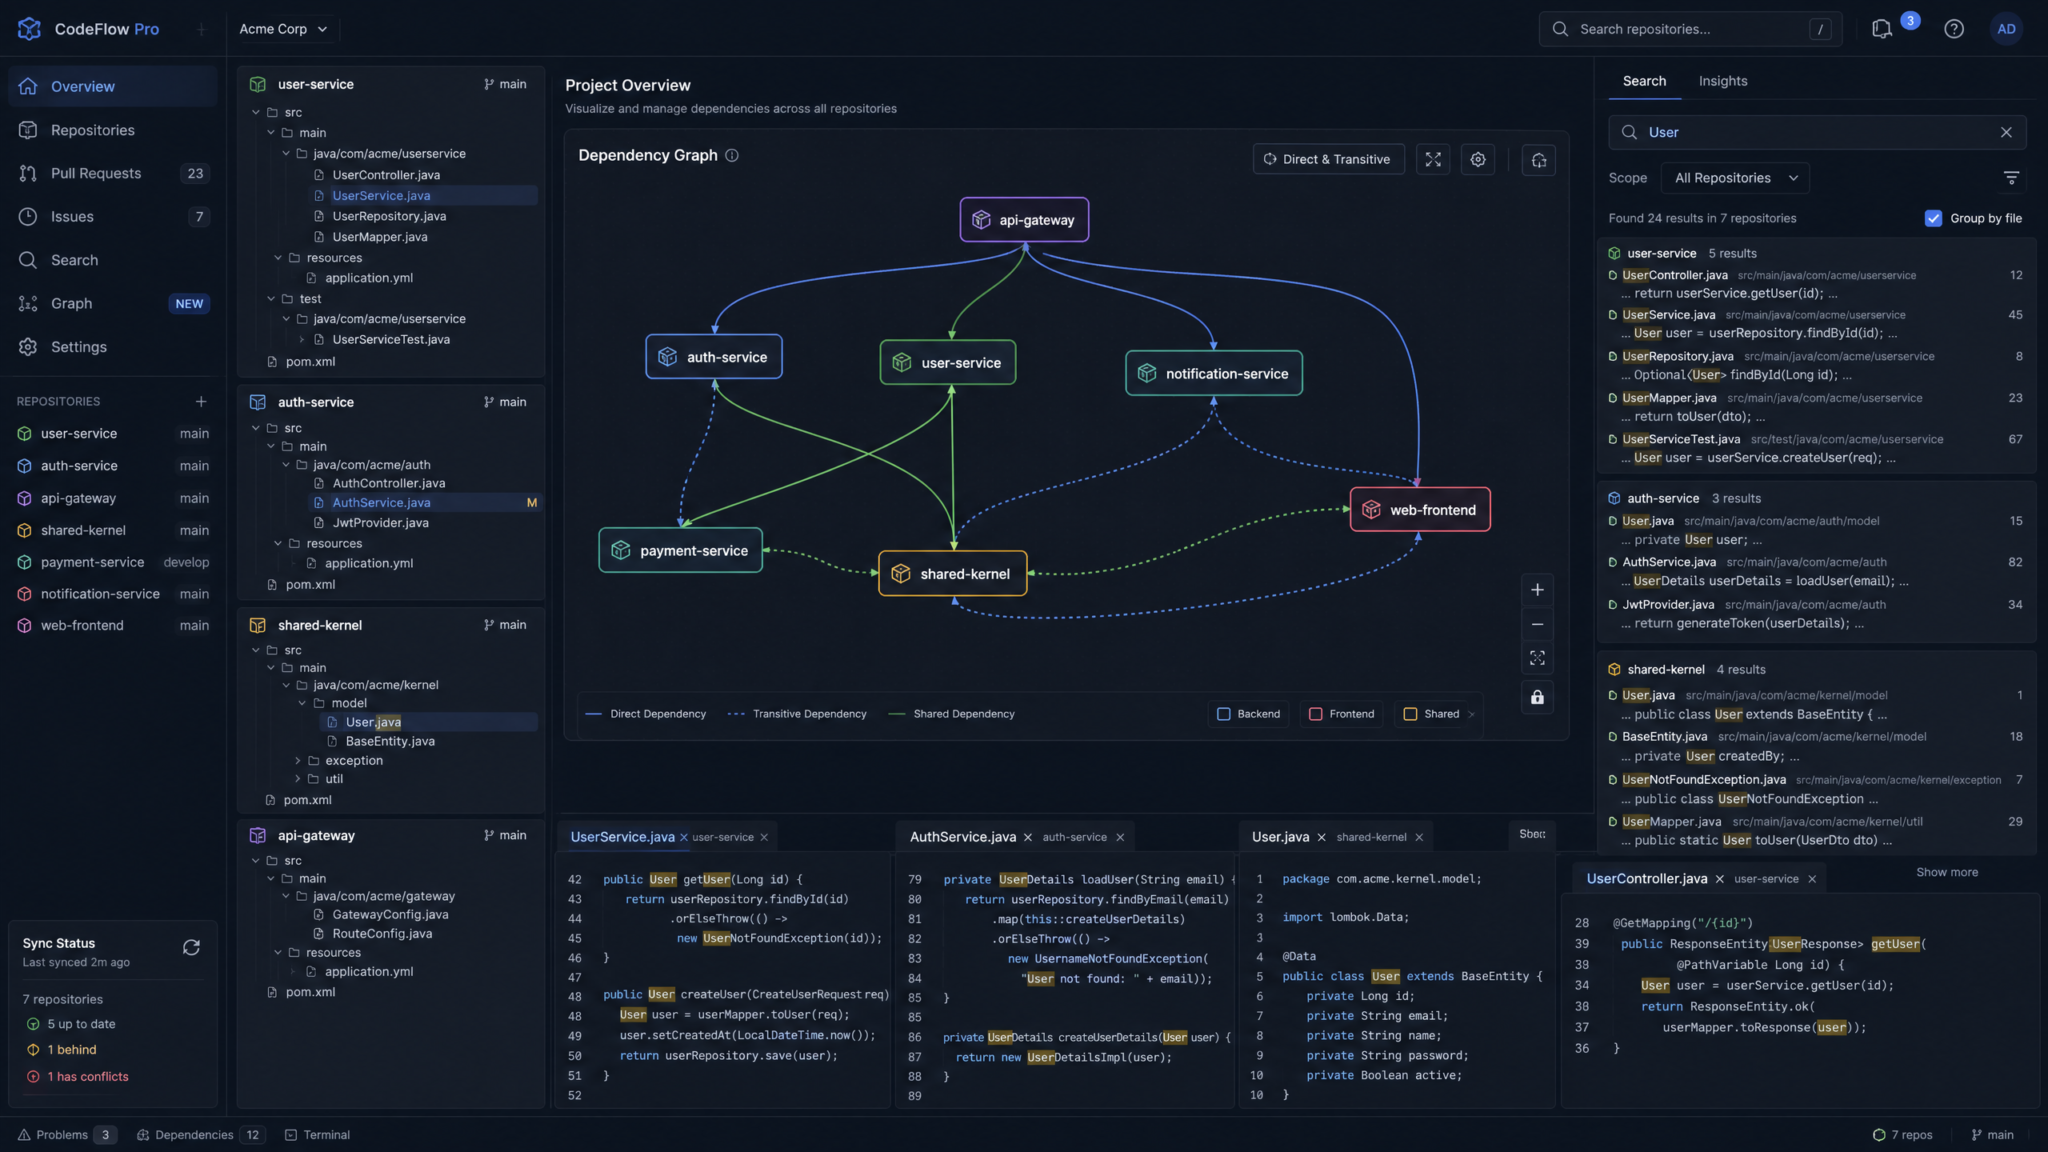This screenshot has width=2048, height=1152.
Task: Open Pull Requests in the sidebar
Action: coord(113,173)
